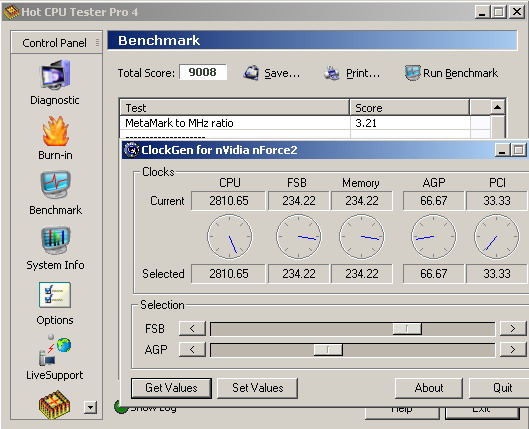The height and width of the screenshot is (429, 529).
Task: Print benchmark results via the Print icon
Action: point(332,73)
